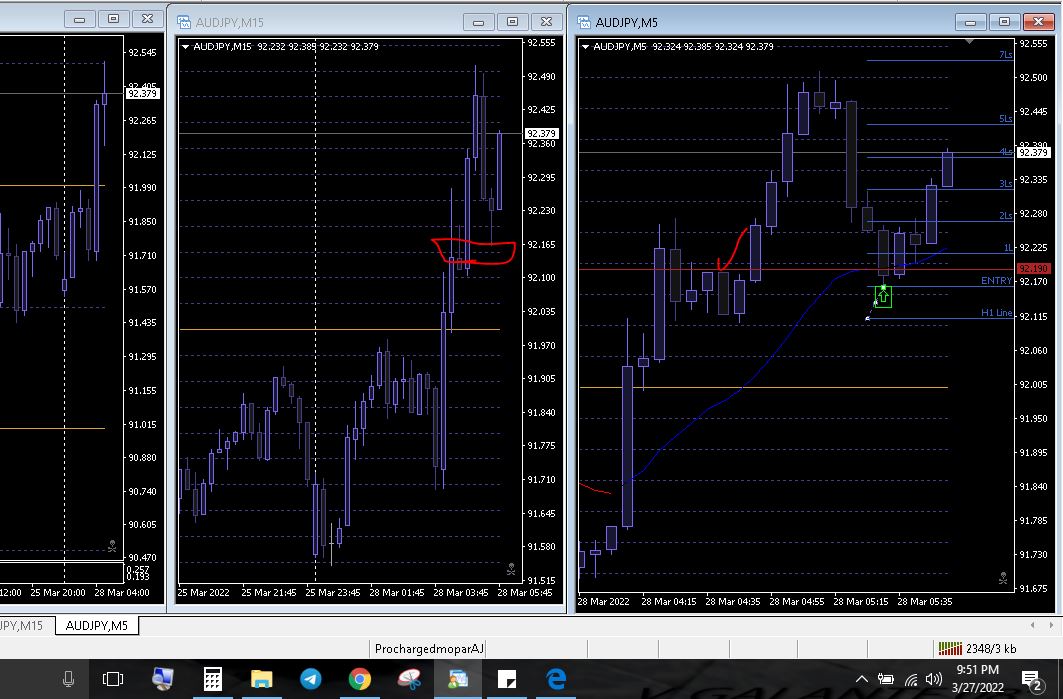1063x699 pixels.
Task: Select the orange horizontal line in the M15 chart
Action: click(x=339, y=329)
